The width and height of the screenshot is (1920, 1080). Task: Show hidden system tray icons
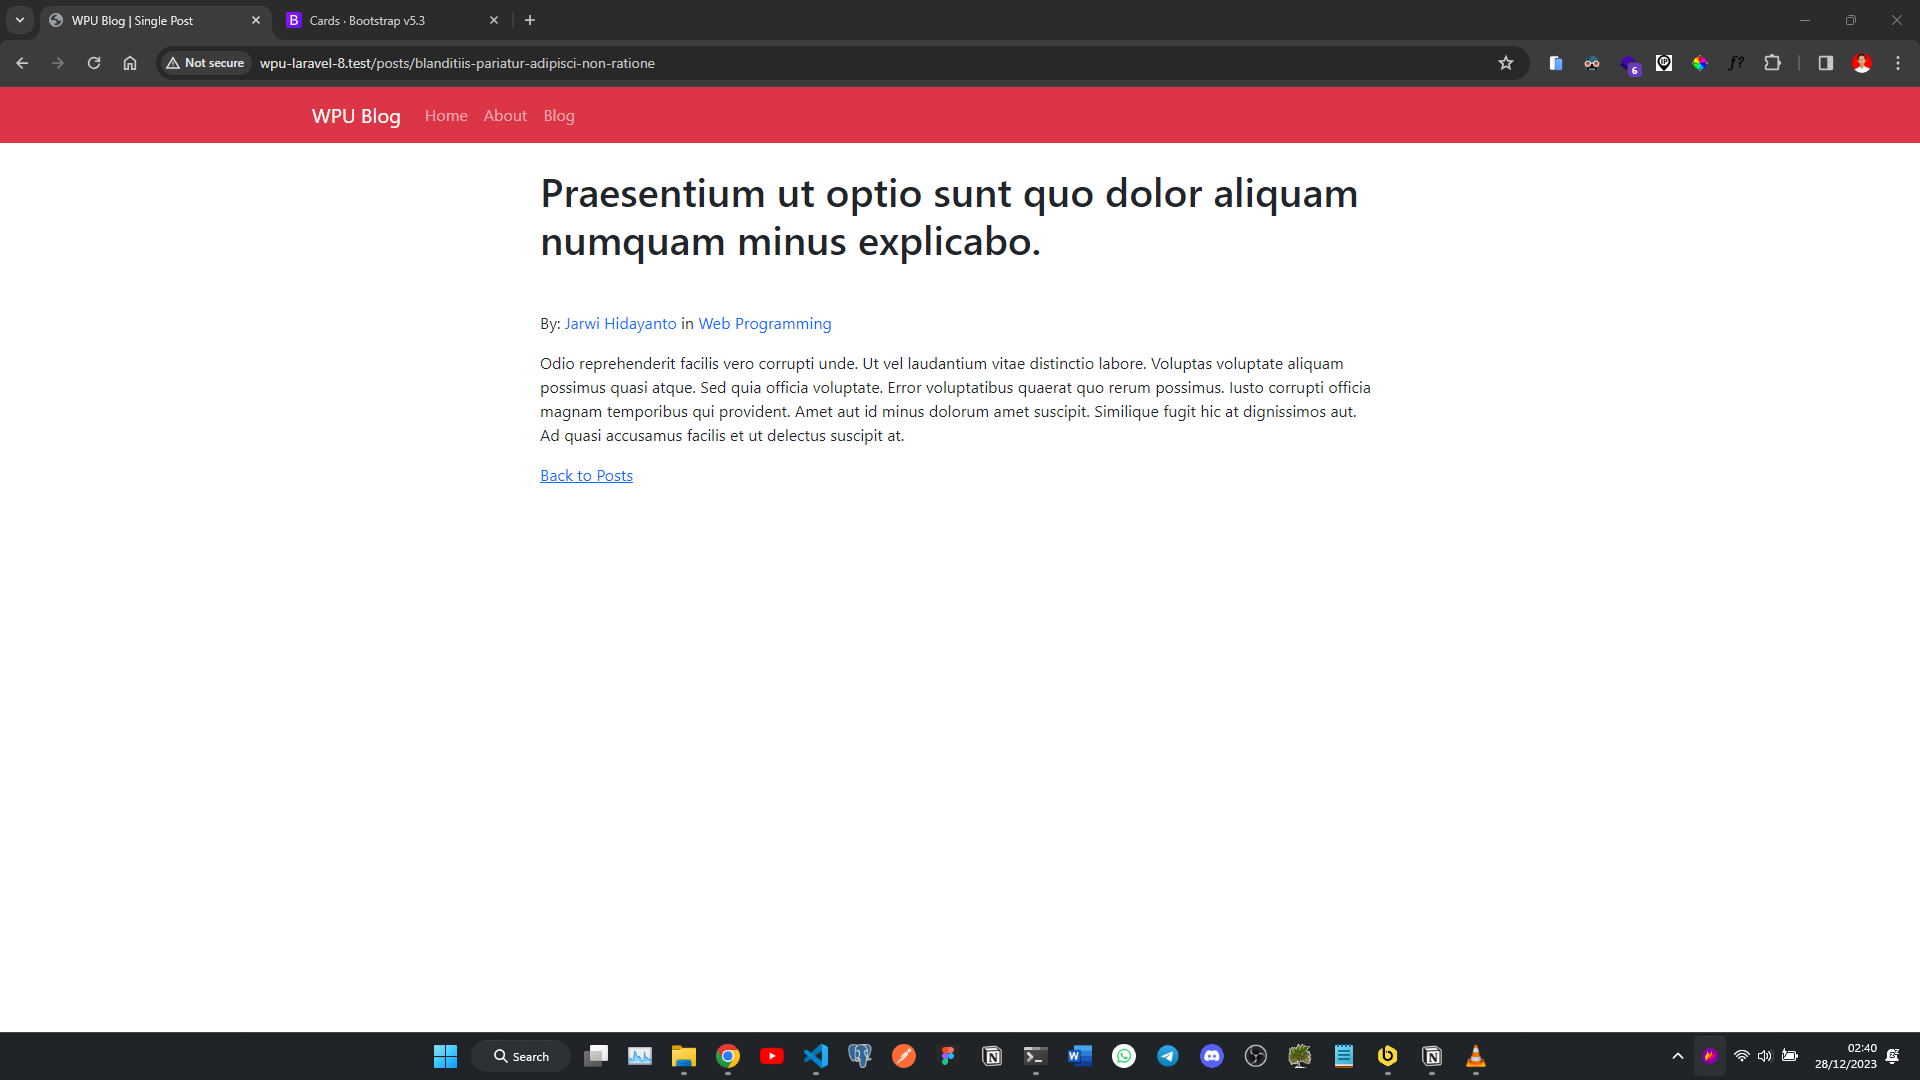click(1678, 1056)
